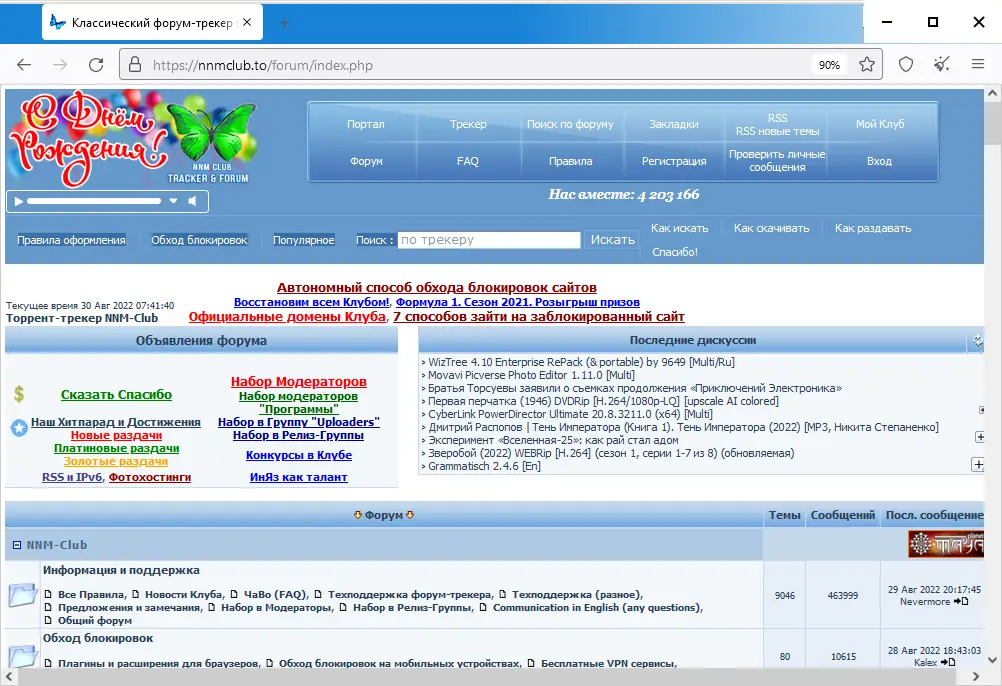Open the Как скачивать help link
The height and width of the screenshot is (686, 1002).
771,228
